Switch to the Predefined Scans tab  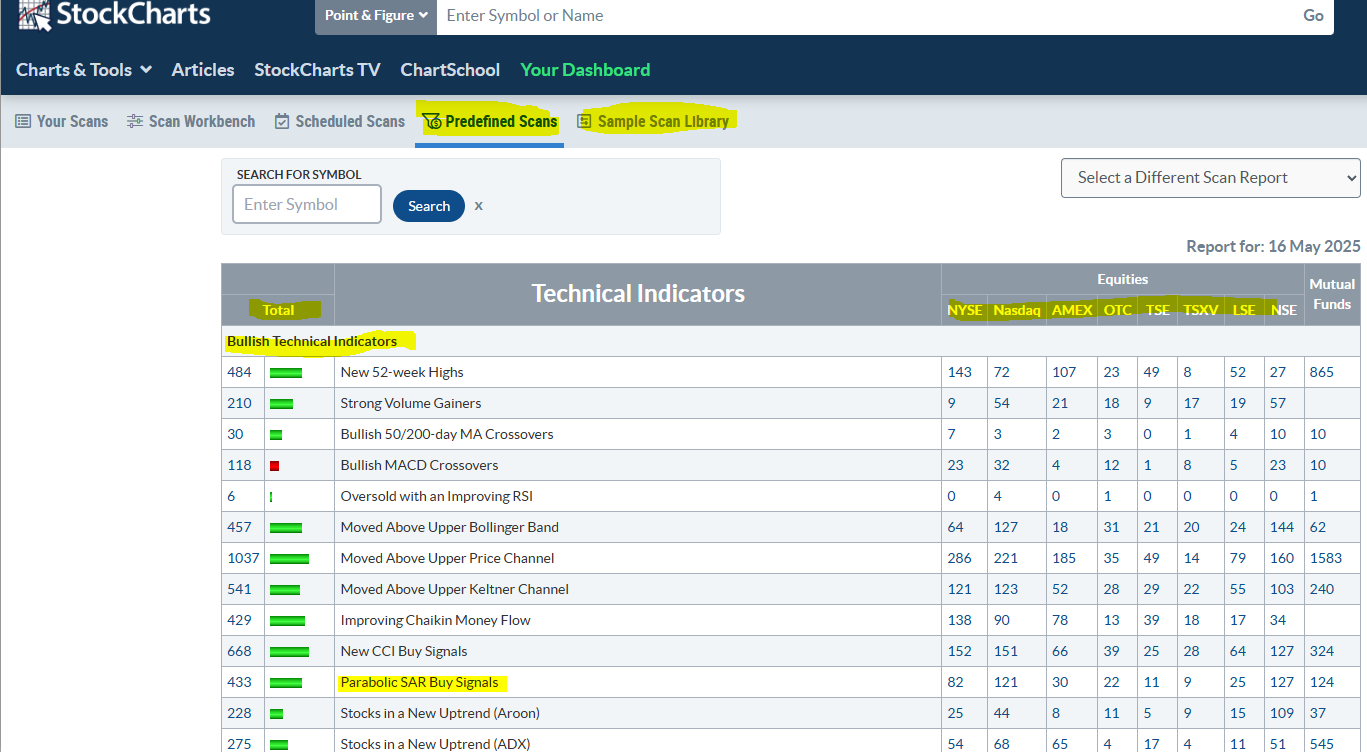(x=490, y=122)
